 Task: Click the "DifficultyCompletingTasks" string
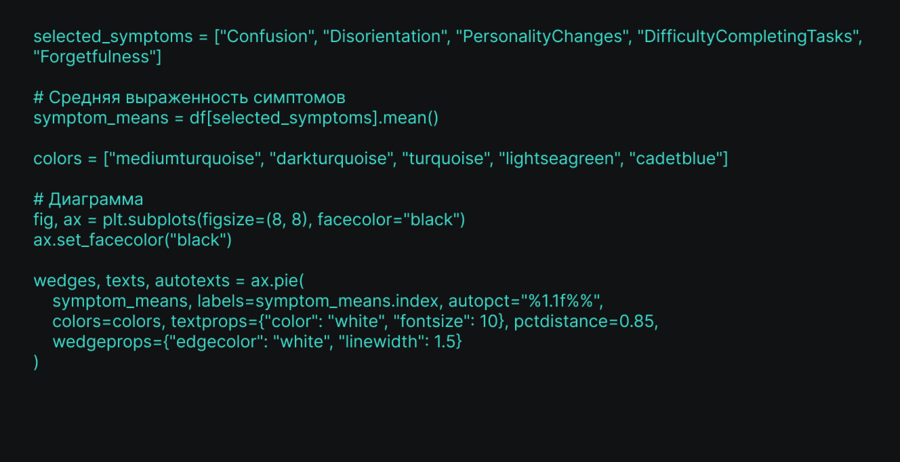pyautogui.click(x=747, y=37)
